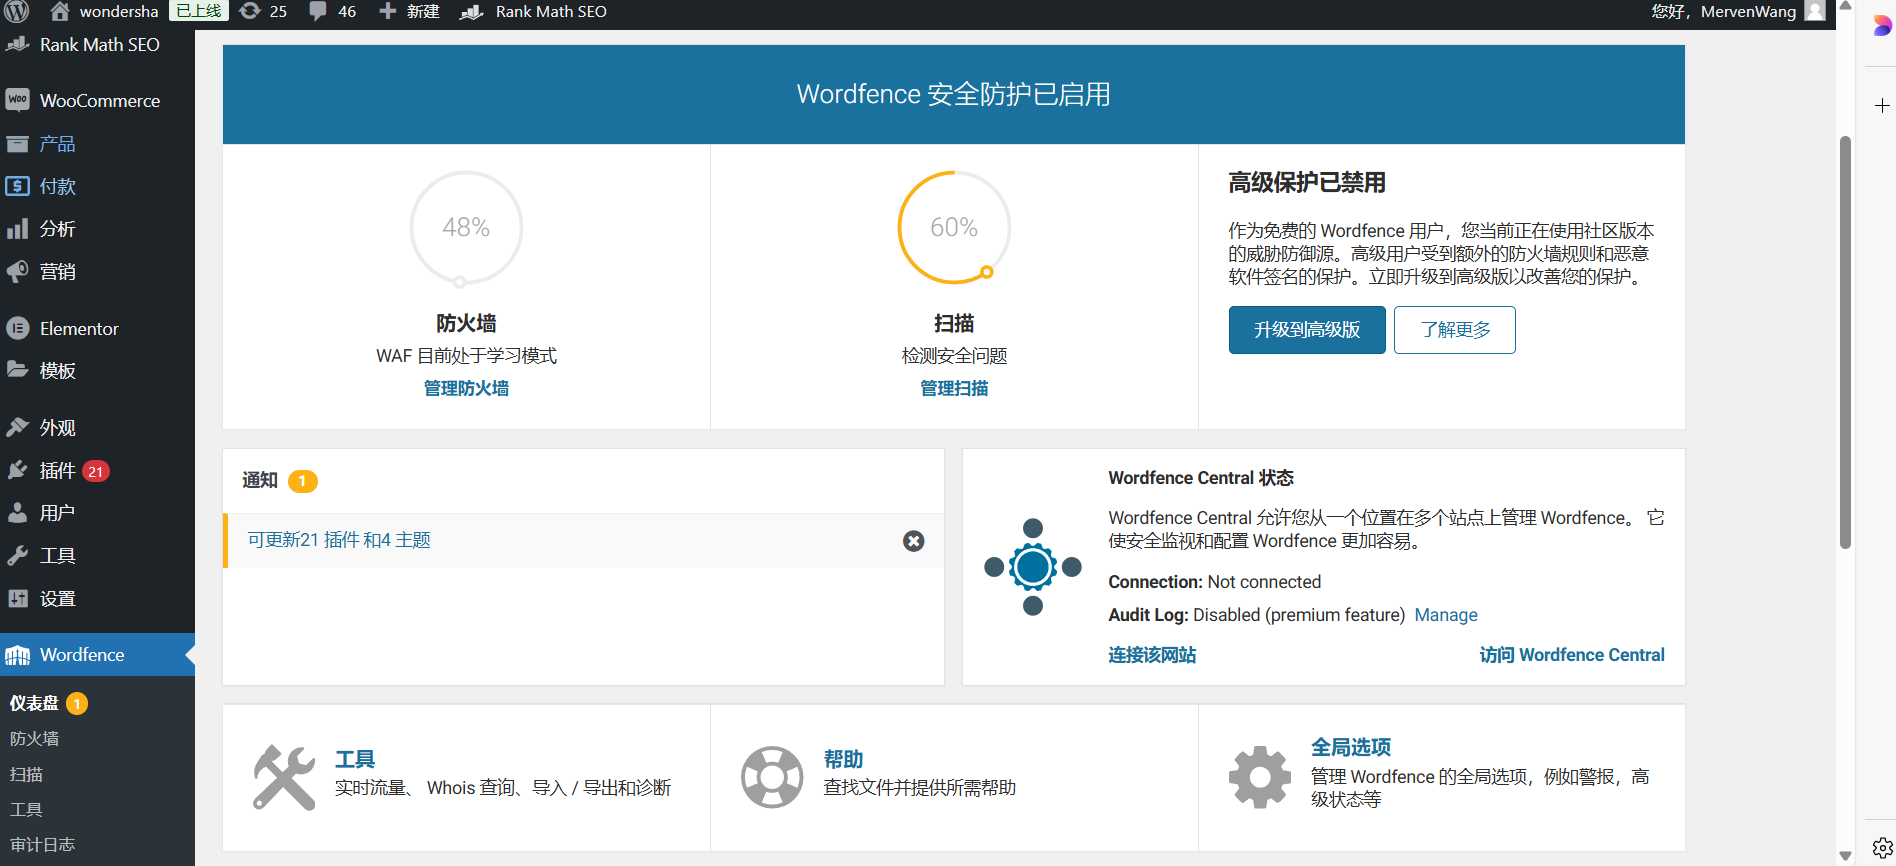Image resolution: width=1896 pixels, height=866 pixels.
Task: Click the 了解更多 button
Action: 1455,330
